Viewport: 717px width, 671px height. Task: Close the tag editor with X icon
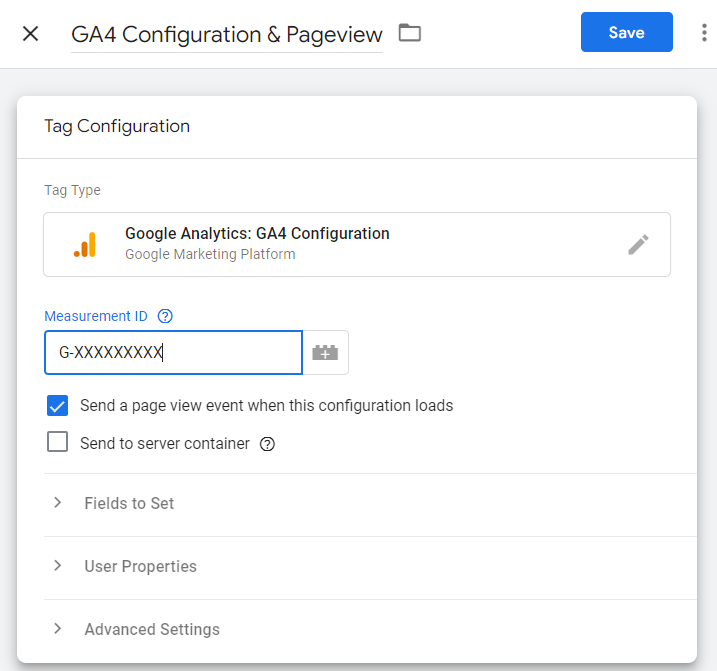31,33
